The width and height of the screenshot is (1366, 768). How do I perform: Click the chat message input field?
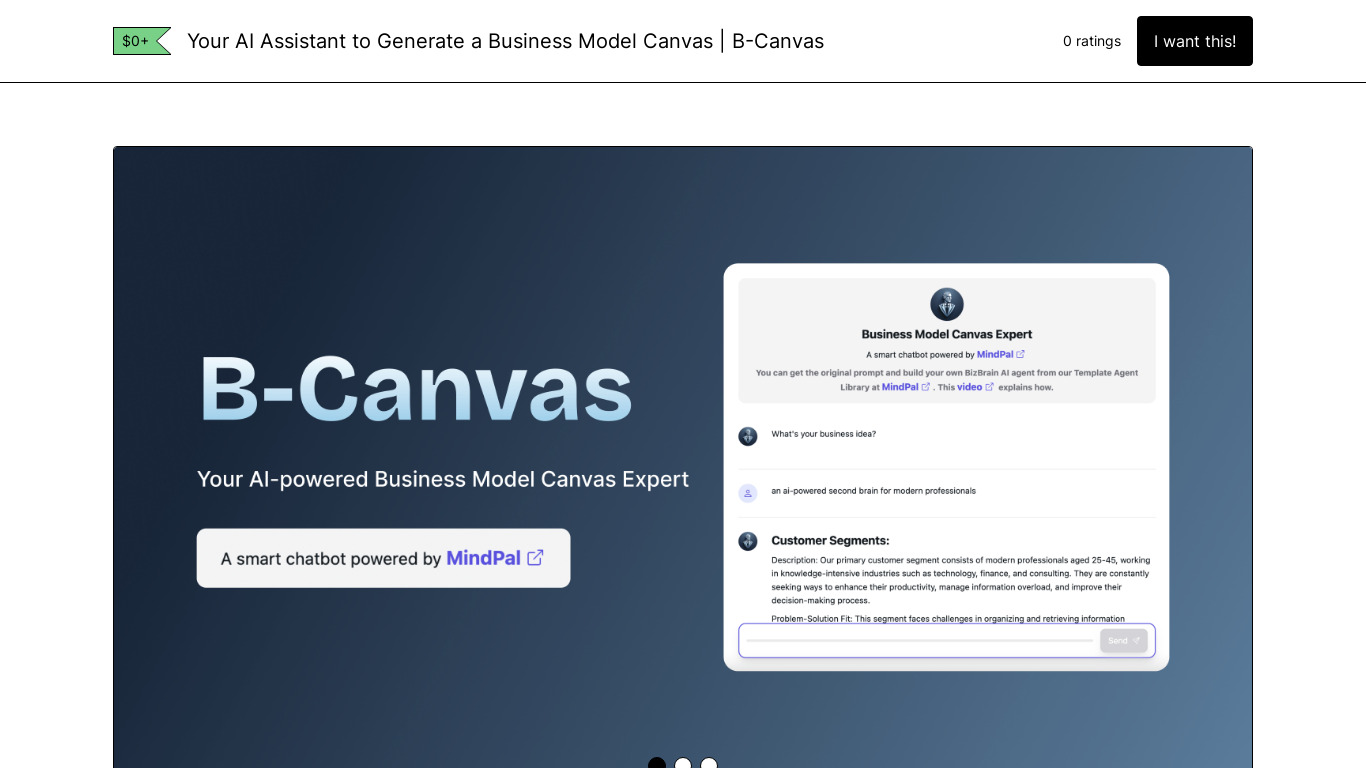pyautogui.click(x=919, y=641)
